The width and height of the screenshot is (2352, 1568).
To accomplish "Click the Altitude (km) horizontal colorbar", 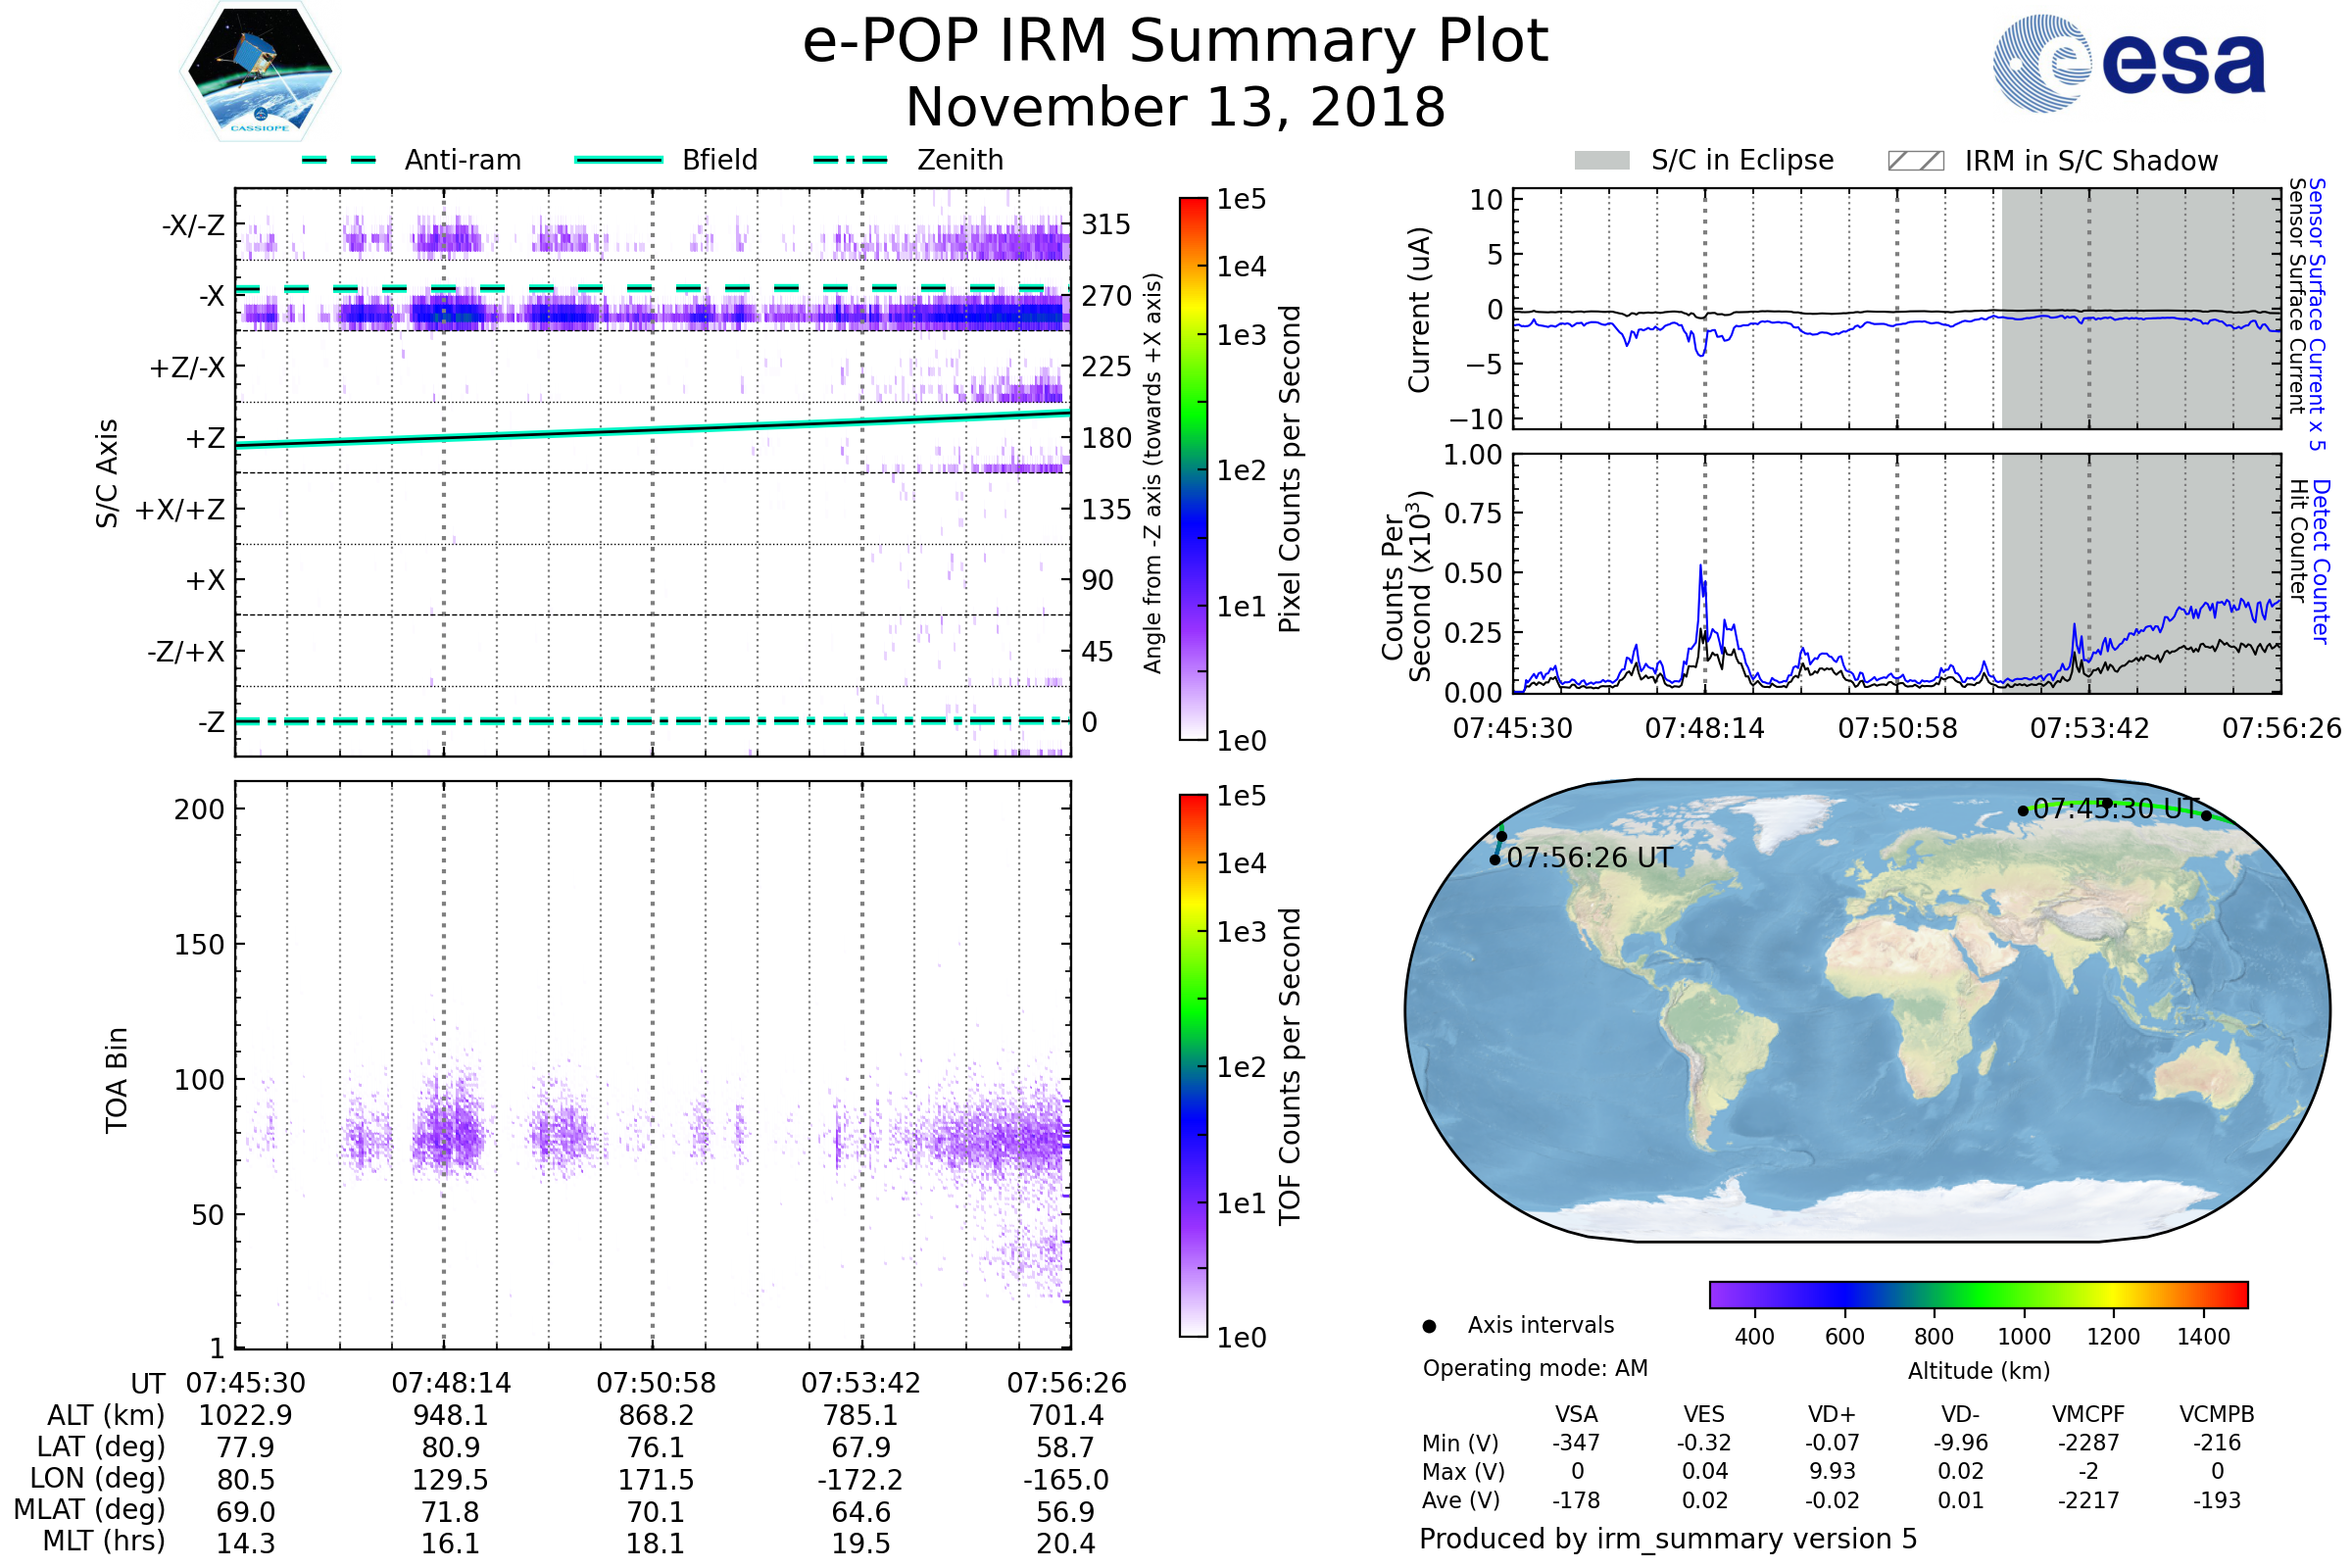I will pos(1978,1295).
